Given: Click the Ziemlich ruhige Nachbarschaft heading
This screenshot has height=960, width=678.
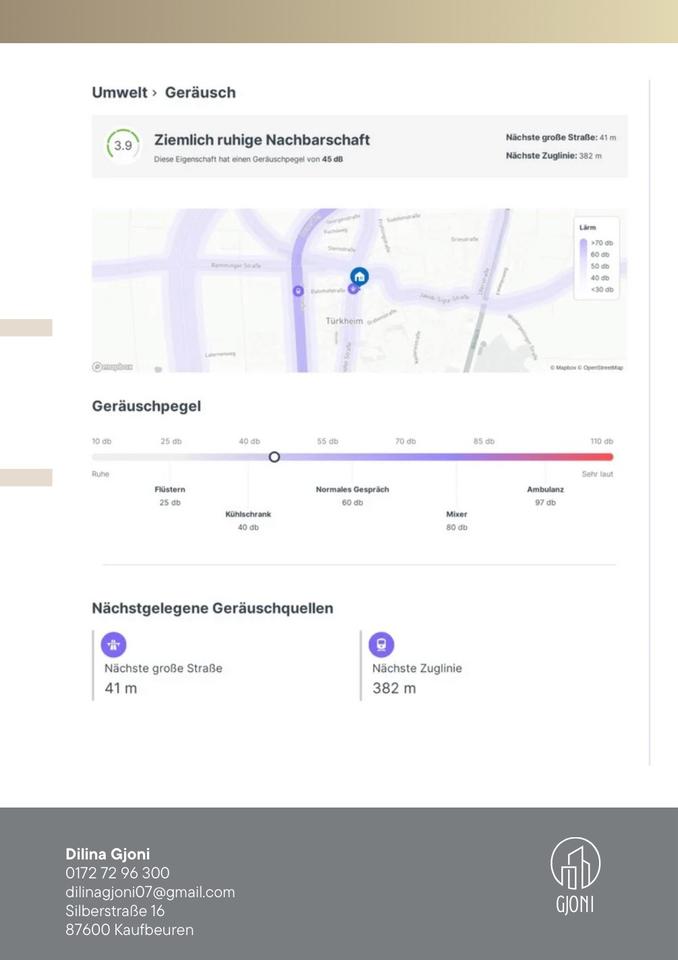Looking at the screenshot, I should (x=261, y=140).
